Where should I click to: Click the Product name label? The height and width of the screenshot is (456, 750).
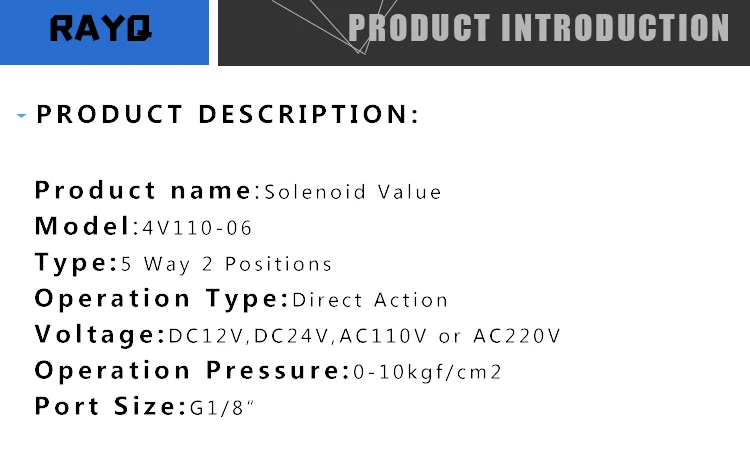[147, 190]
